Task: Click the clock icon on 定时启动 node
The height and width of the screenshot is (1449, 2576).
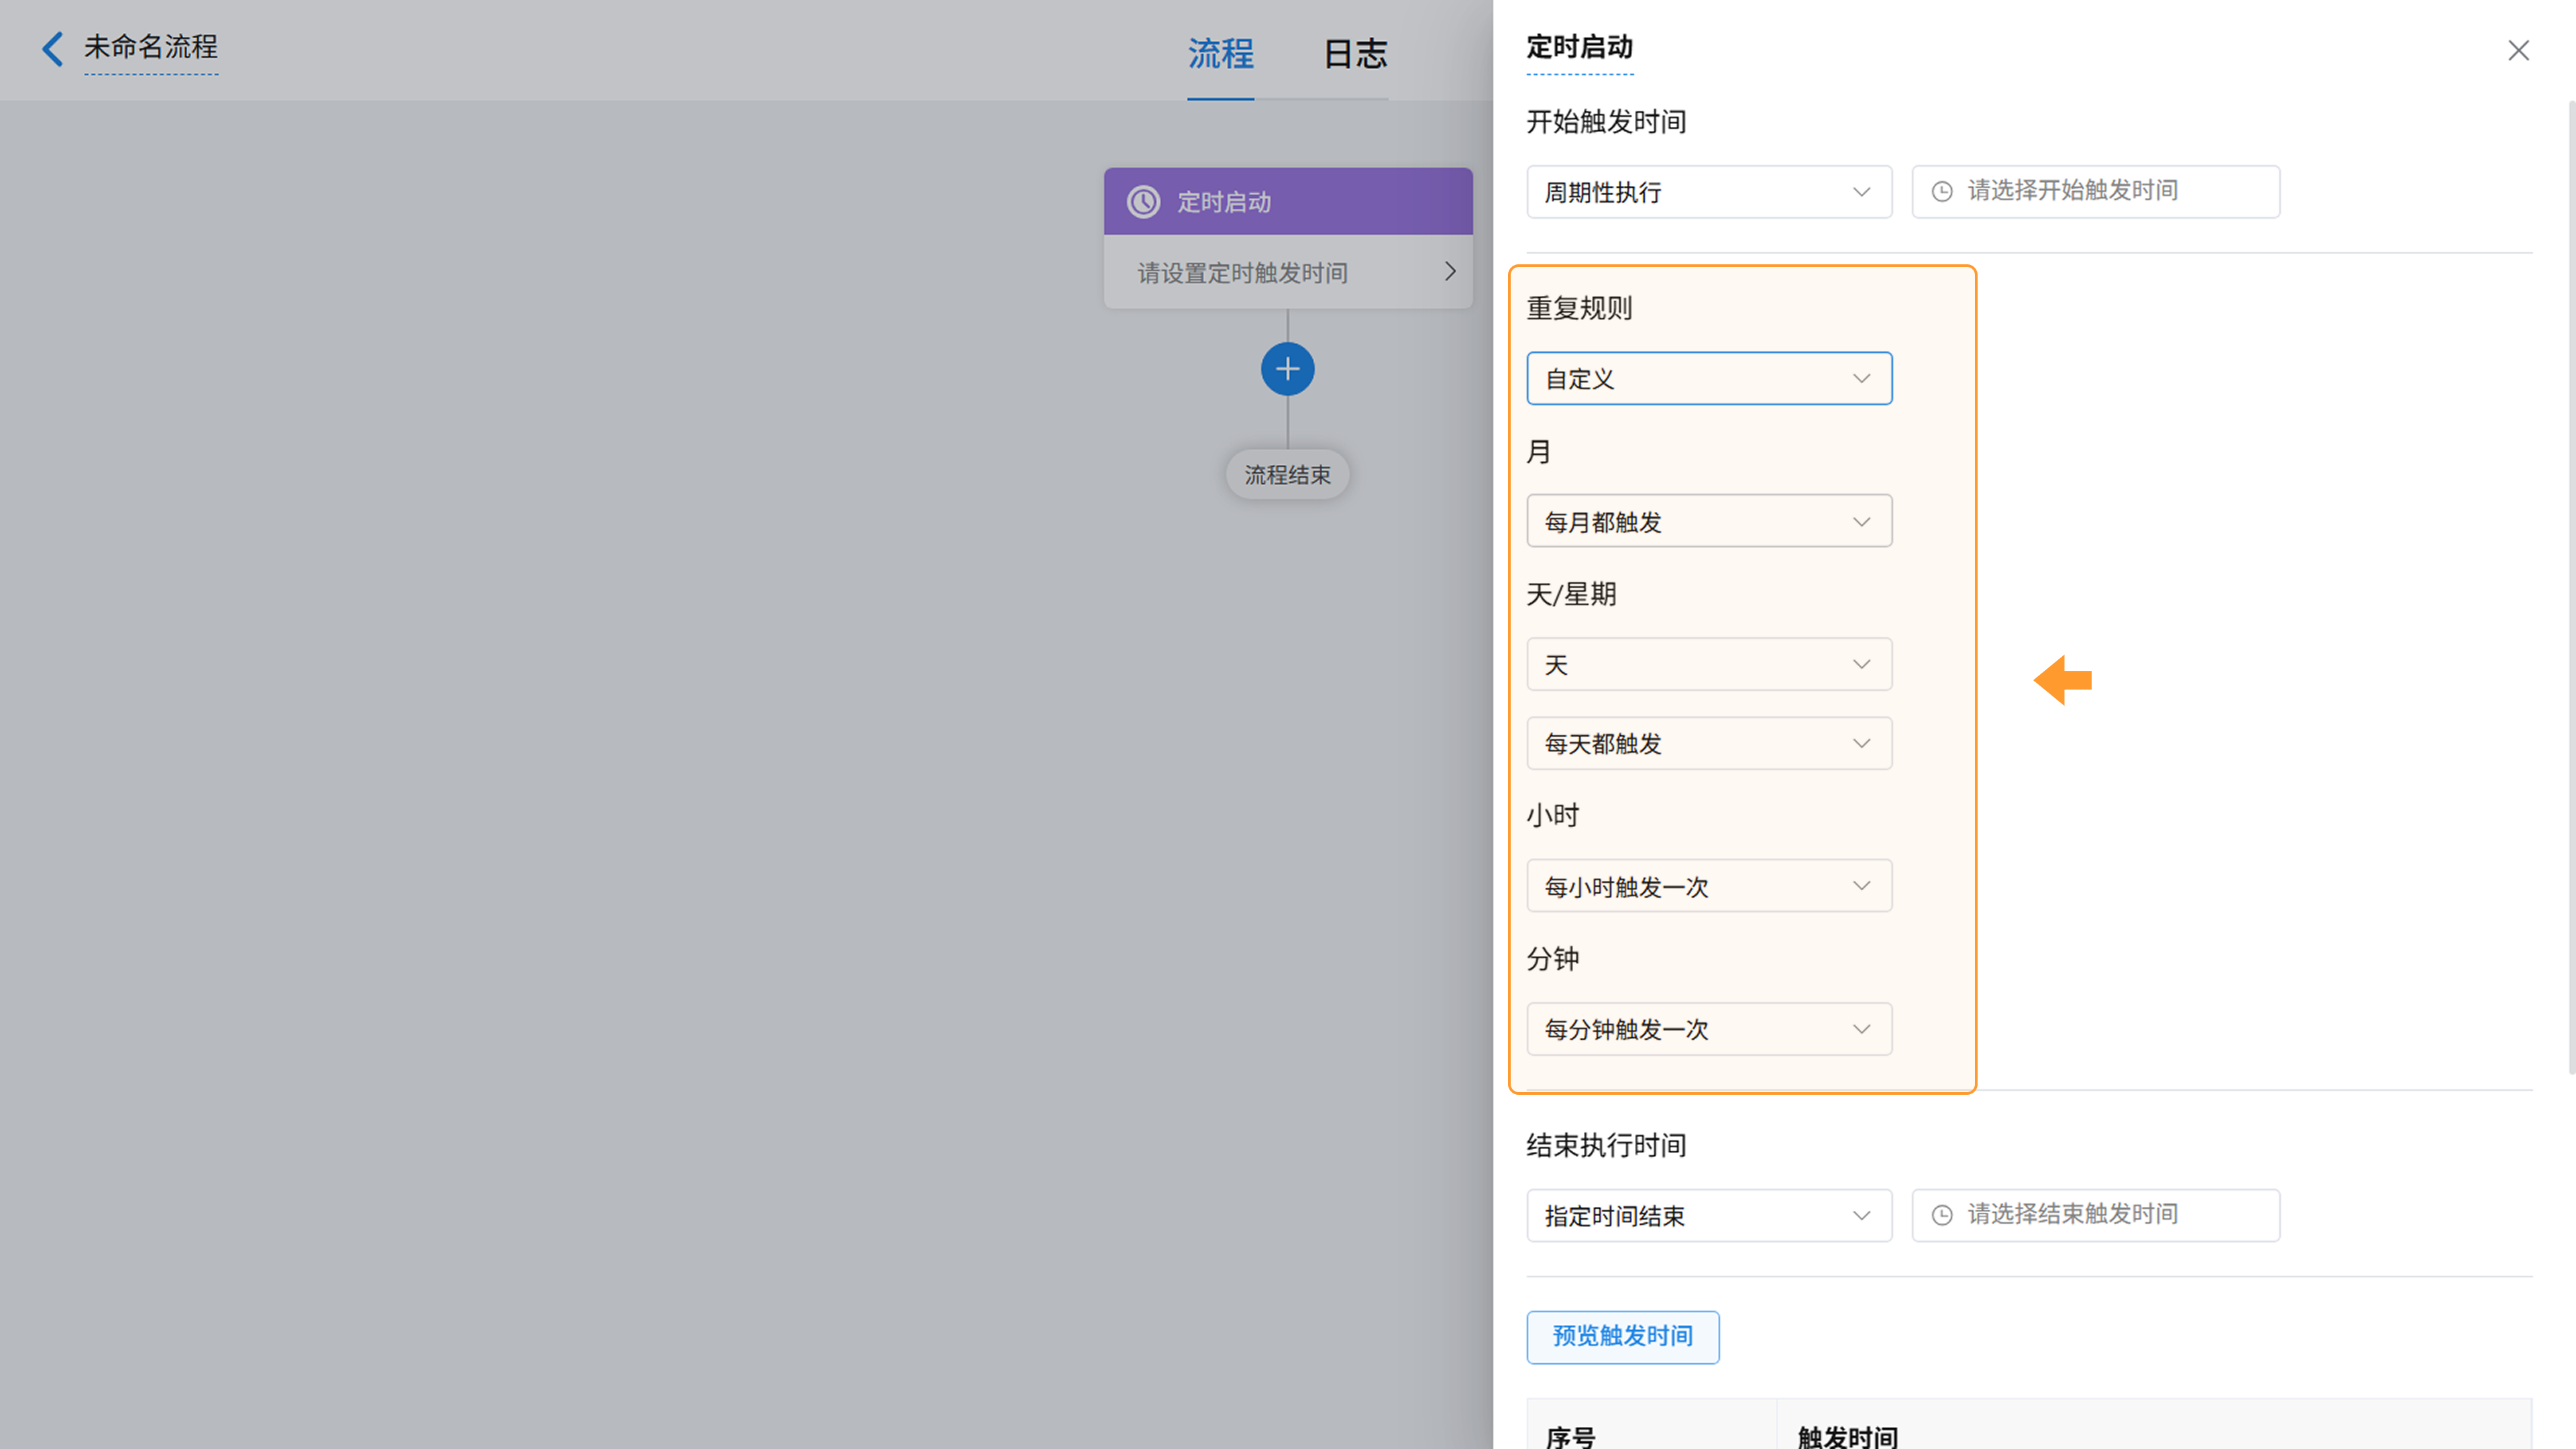Action: (x=1143, y=202)
